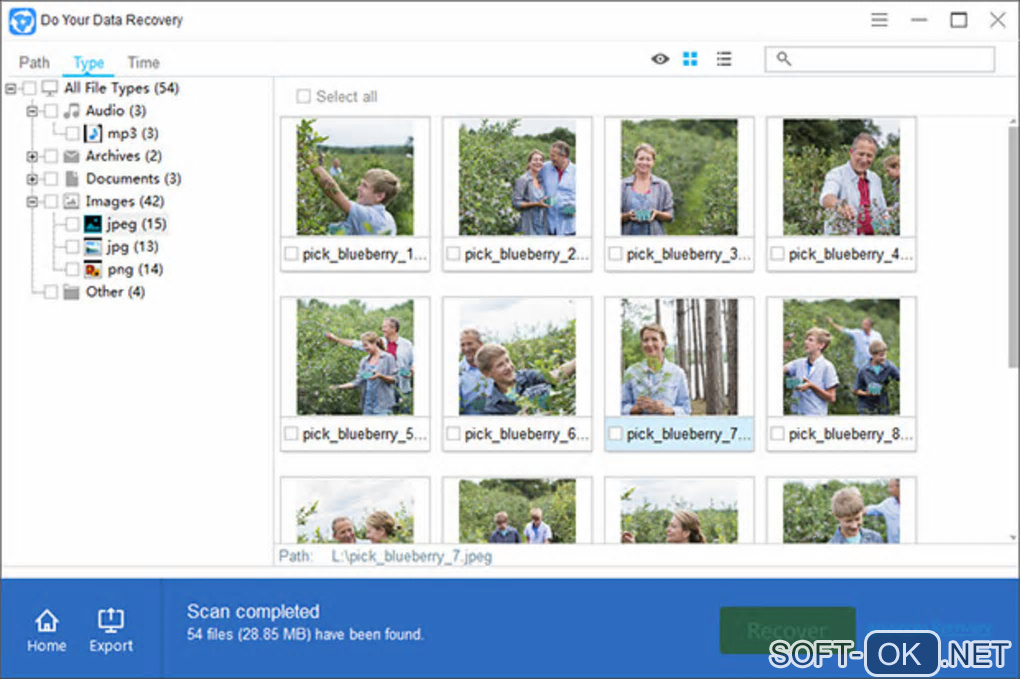Click the png file type icon
The image size is (1020, 679).
[x=93, y=269]
